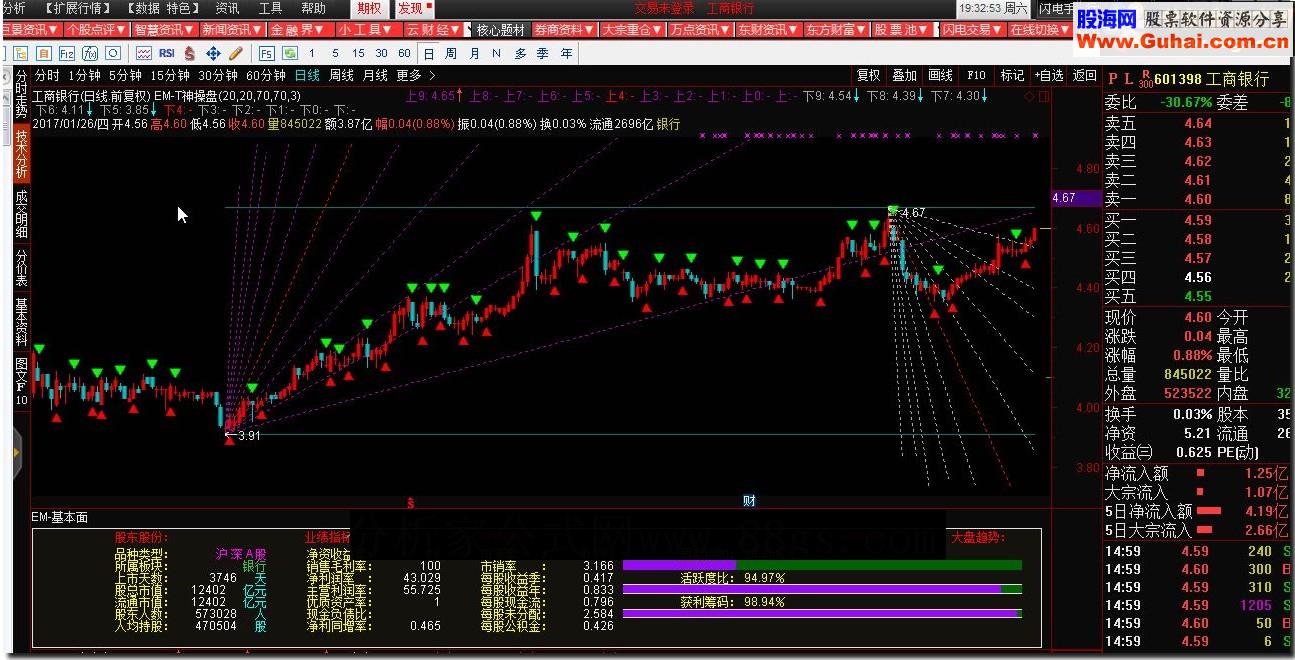The height and width of the screenshot is (660, 1295).
Task: Click the F5 toolbar icon
Action: pos(266,53)
